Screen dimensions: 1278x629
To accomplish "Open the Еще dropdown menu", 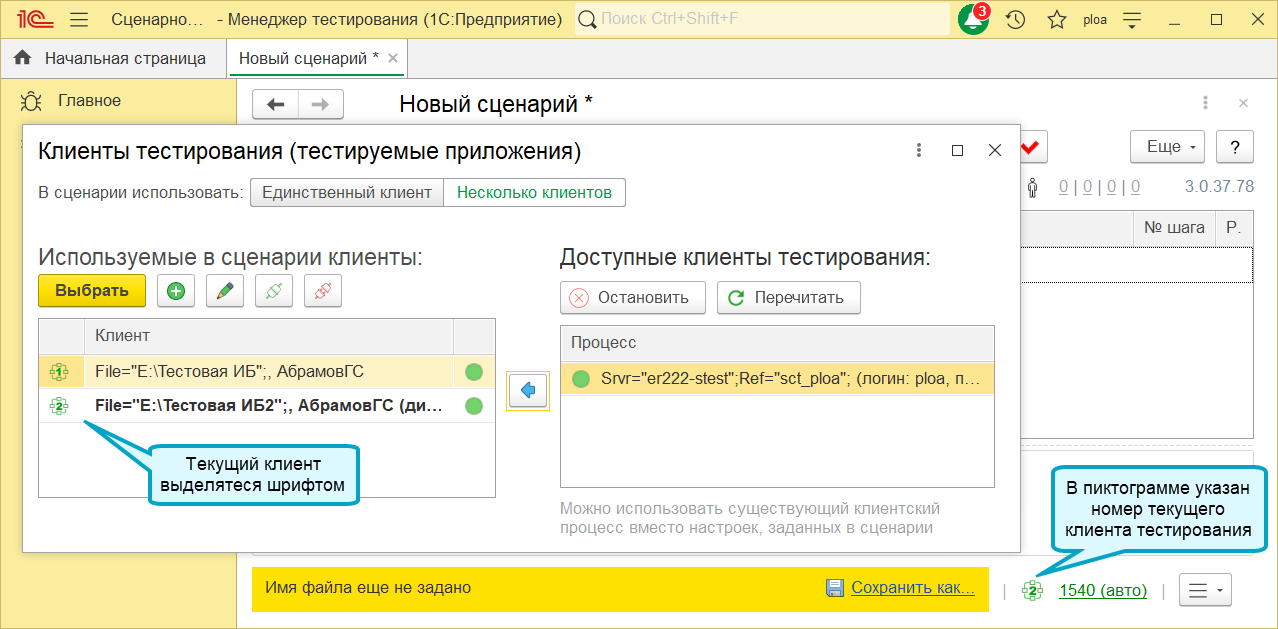I will 1167,147.
